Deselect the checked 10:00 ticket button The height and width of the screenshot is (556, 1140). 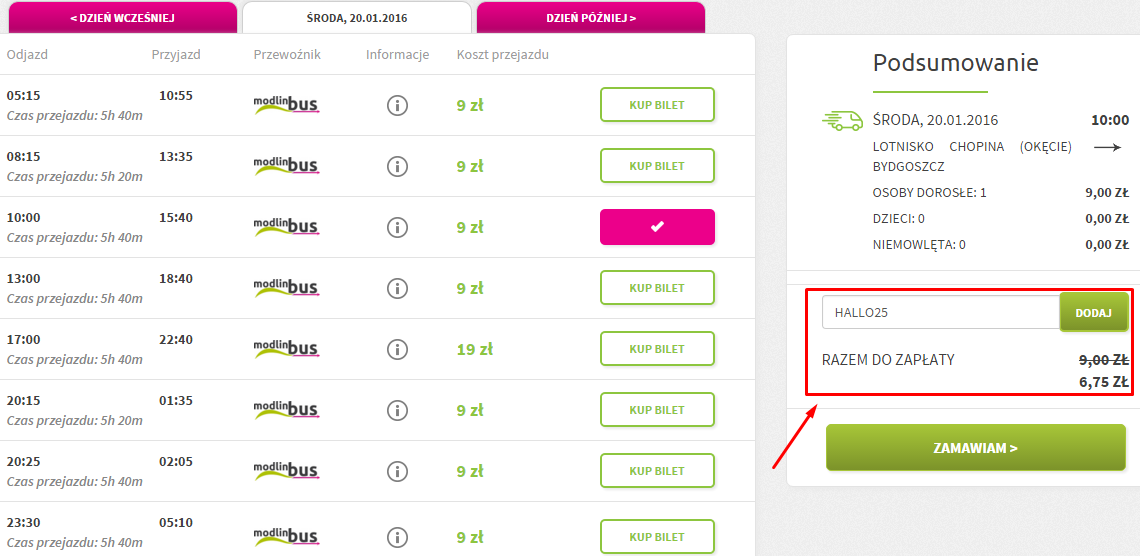click(x=657, y=227)
